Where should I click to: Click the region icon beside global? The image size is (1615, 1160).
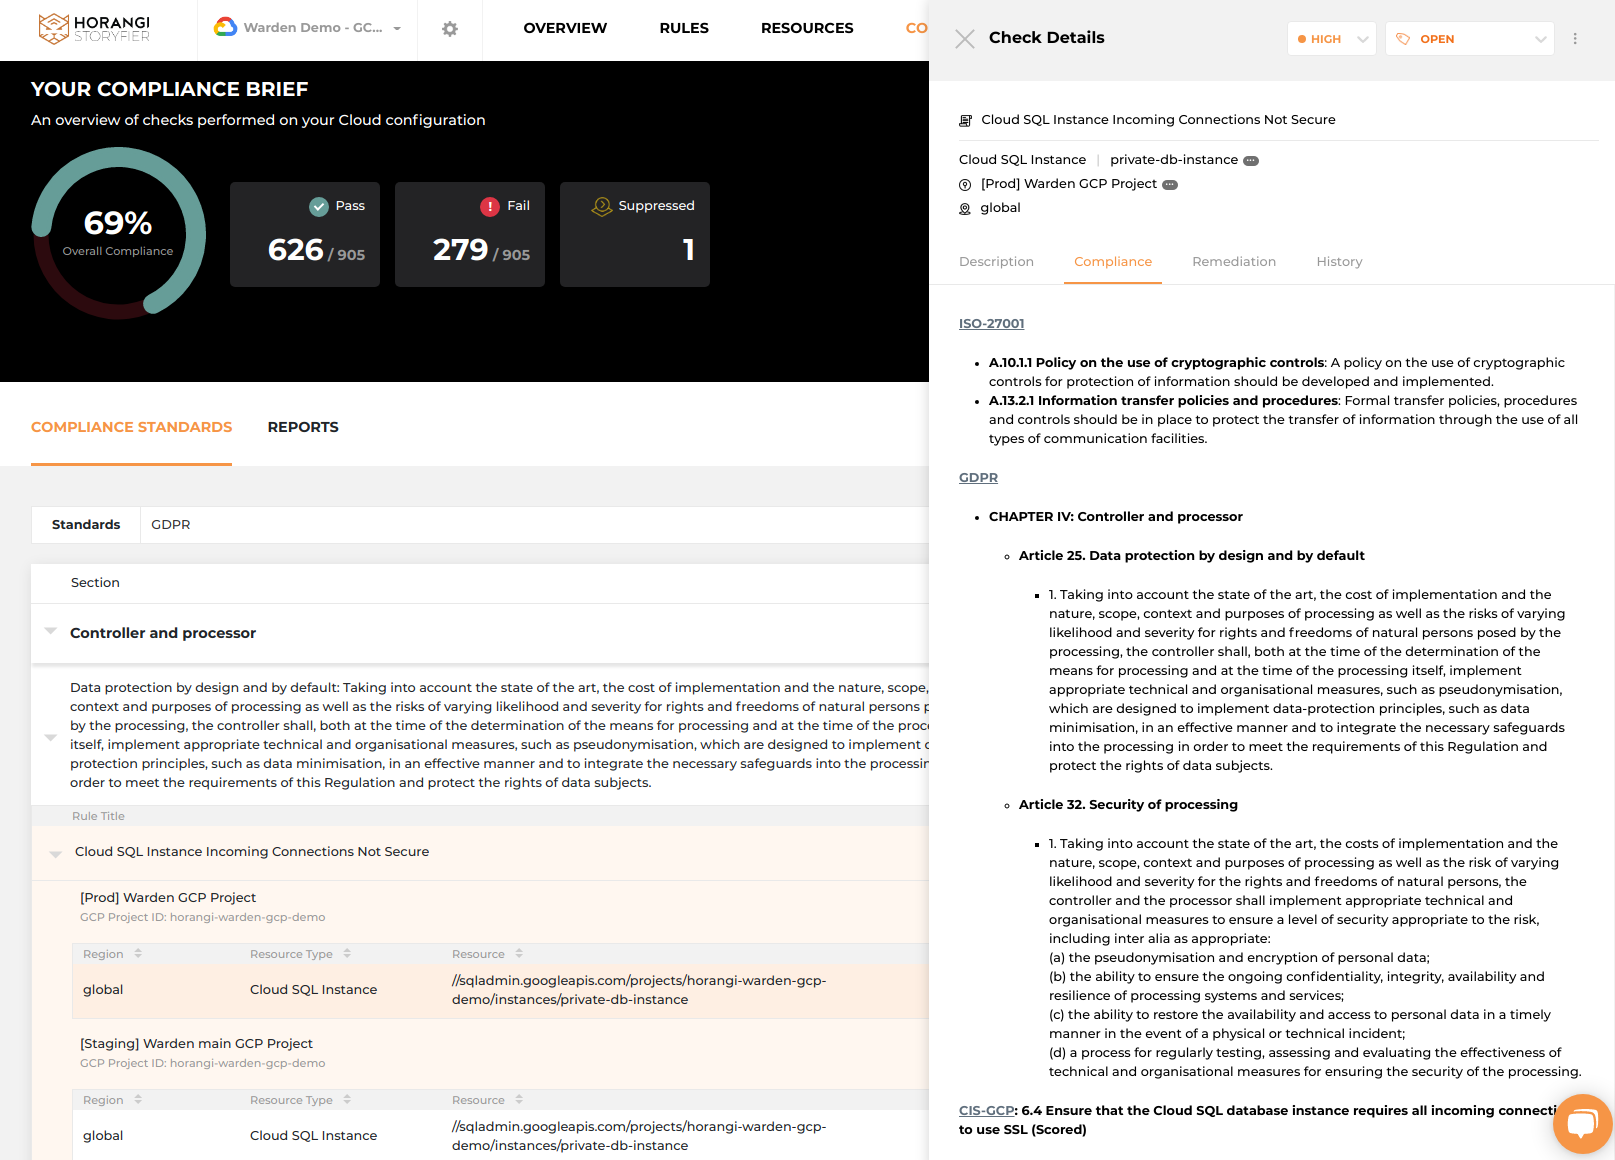click(965, 209)
